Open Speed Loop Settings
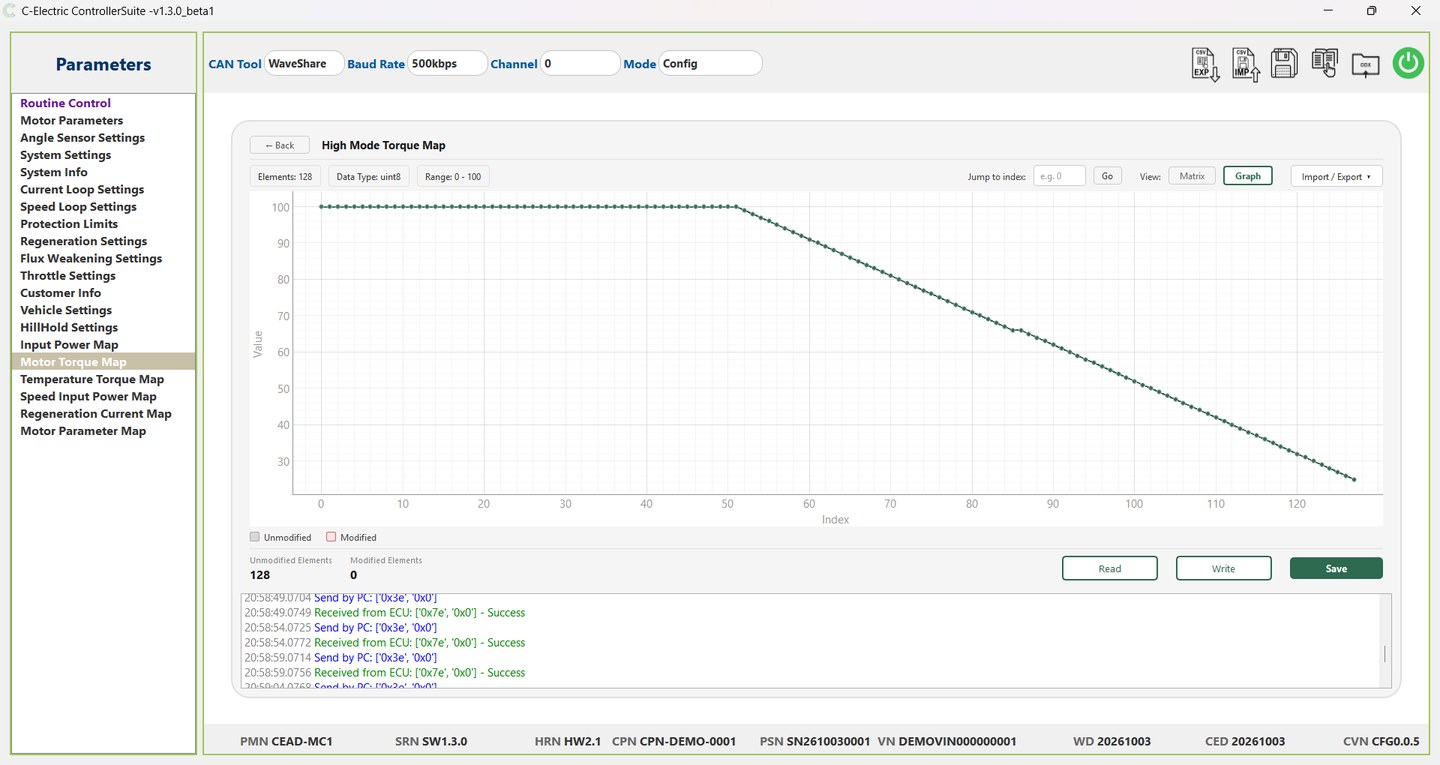1440x765 pixels. 79,207
